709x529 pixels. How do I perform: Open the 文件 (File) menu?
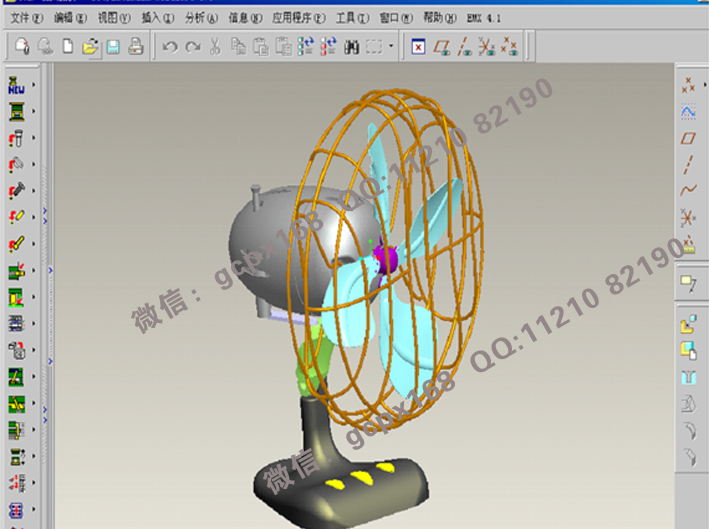pos(27,18)
